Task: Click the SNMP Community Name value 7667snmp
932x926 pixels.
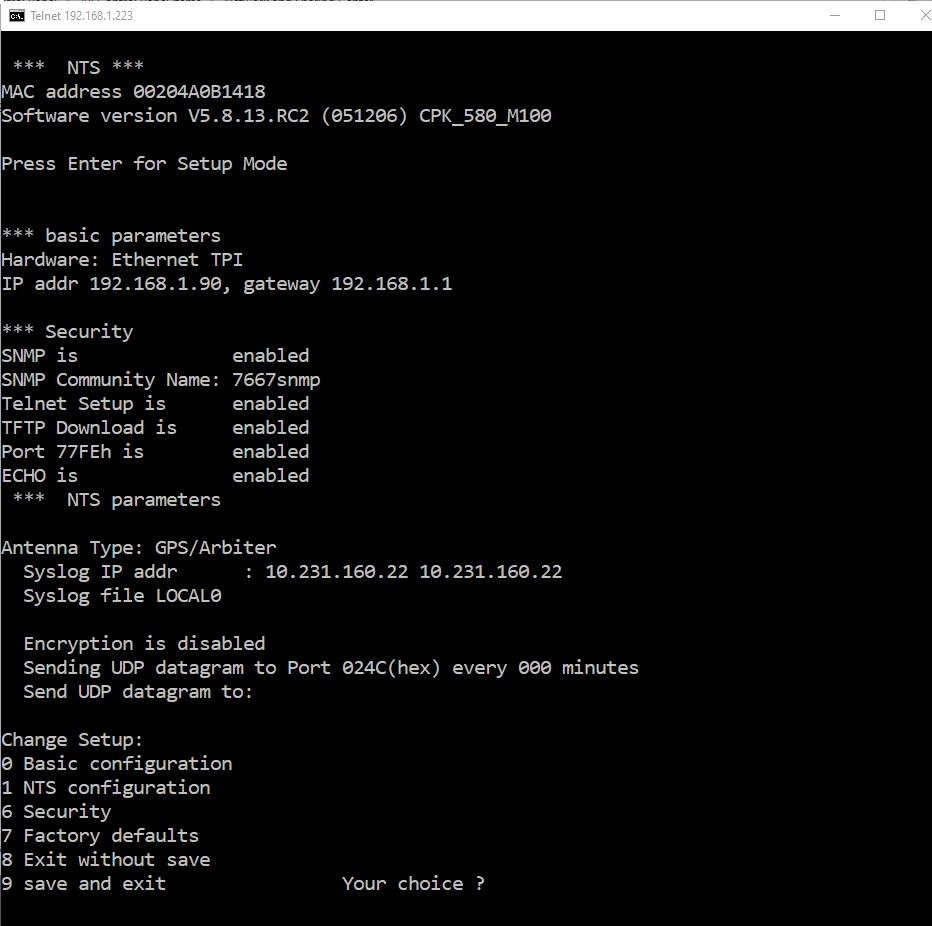Action: [x=276, y=380]
